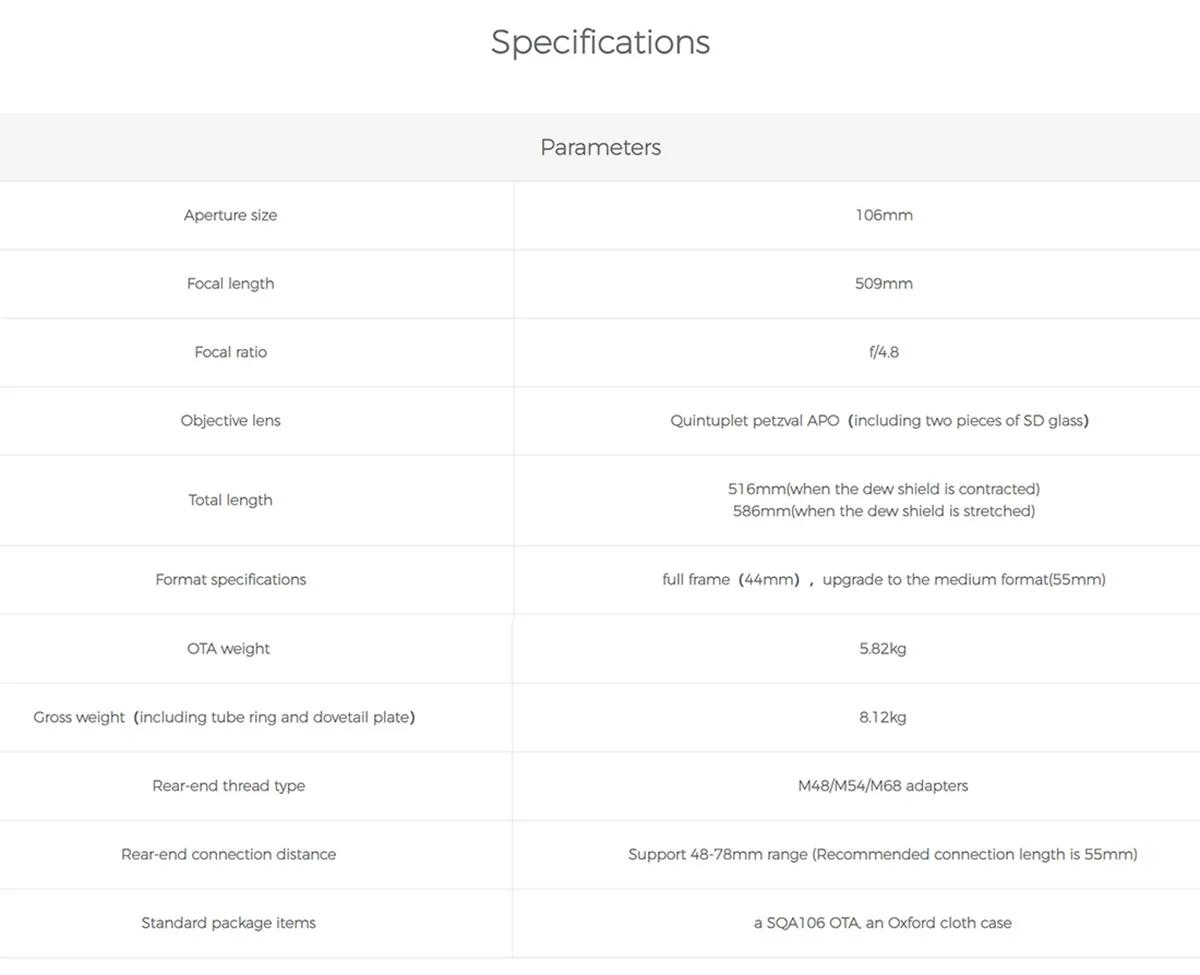This screenshot has height=975, width=1200.
Task: Click the Focal ratio label
Action: pos(230,352)
